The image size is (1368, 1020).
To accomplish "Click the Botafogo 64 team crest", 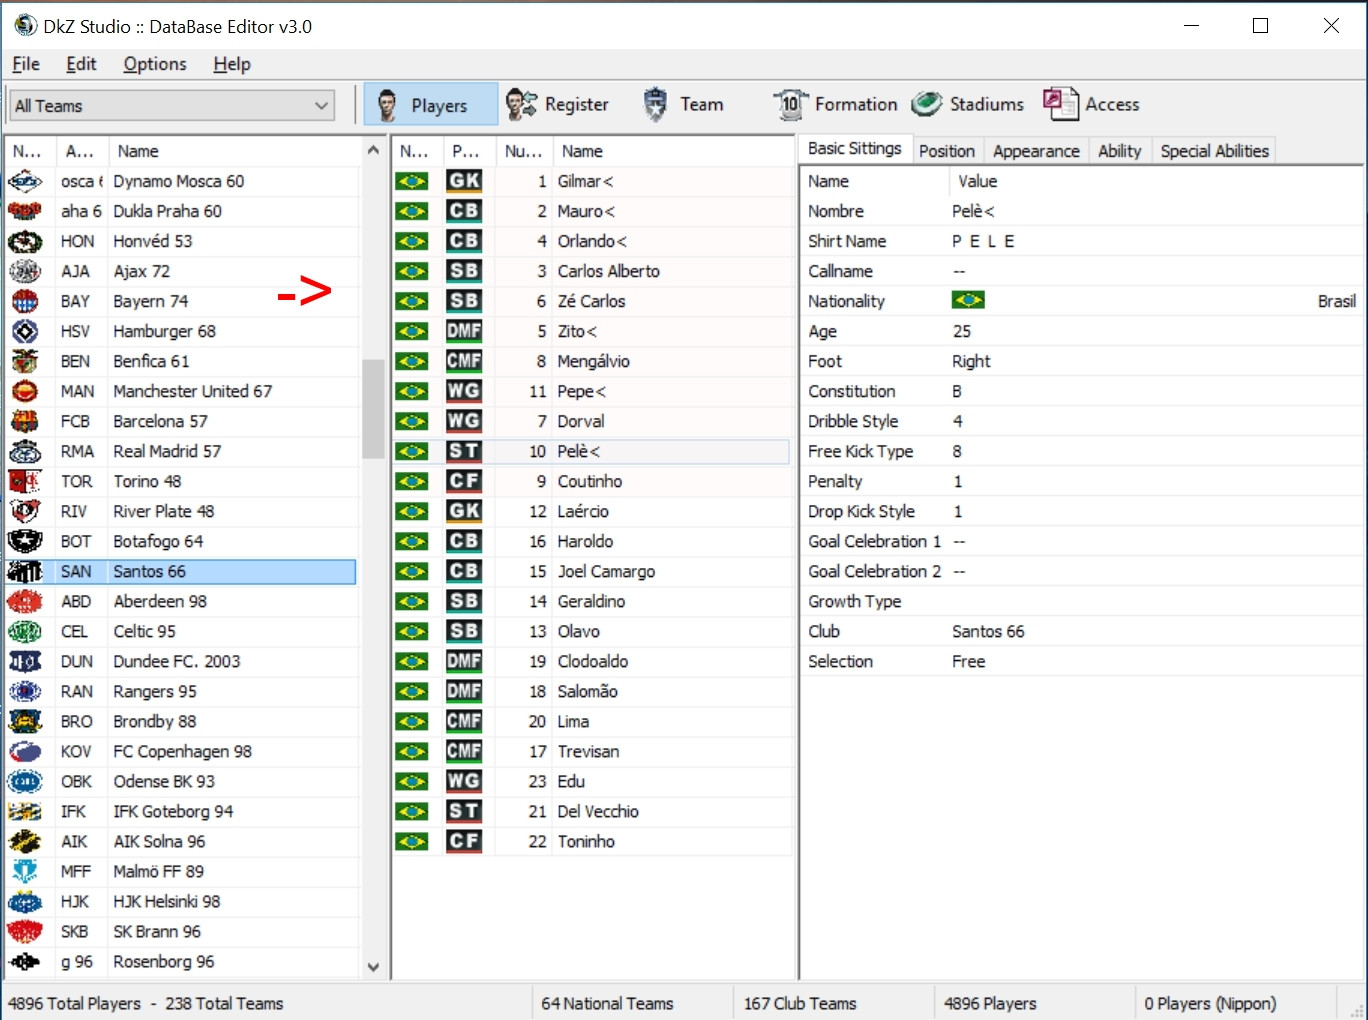I will pos(25,541).
